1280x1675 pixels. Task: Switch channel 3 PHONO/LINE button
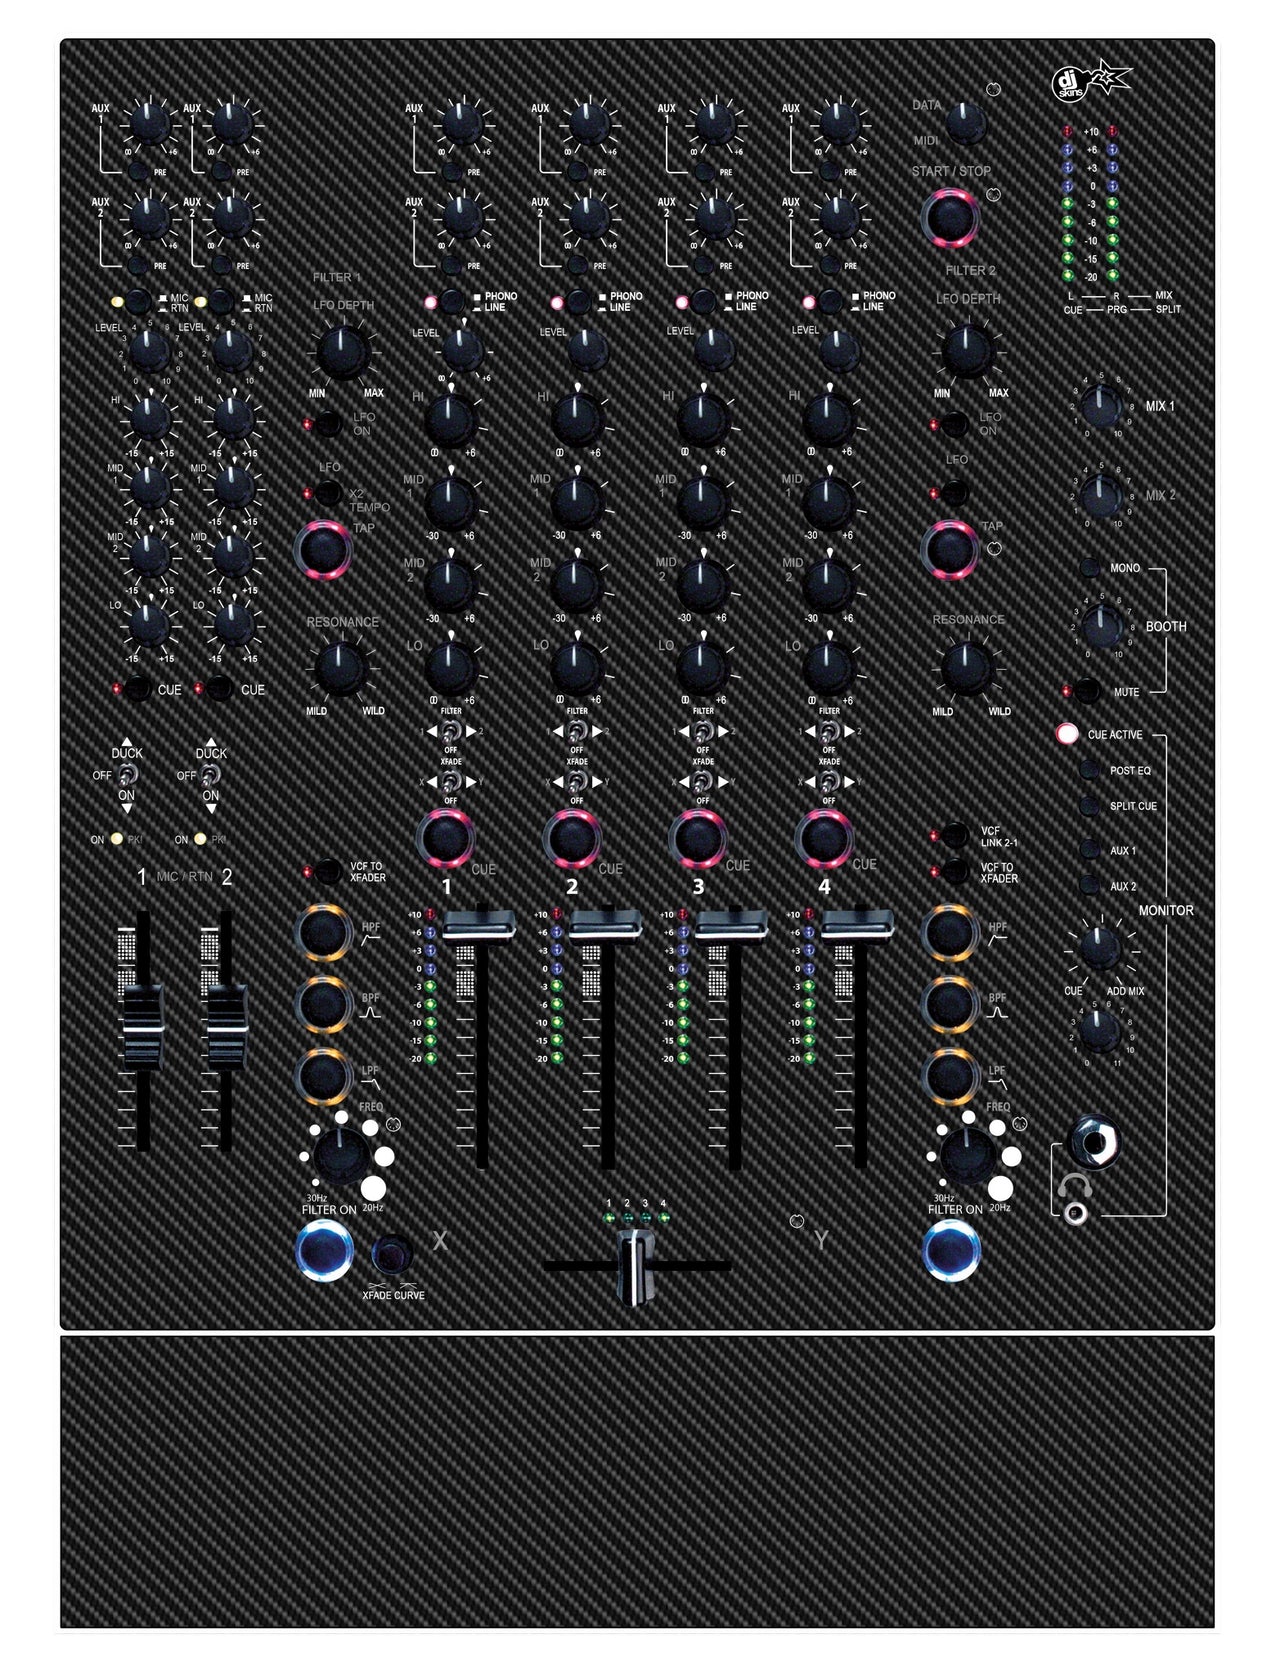705,301
